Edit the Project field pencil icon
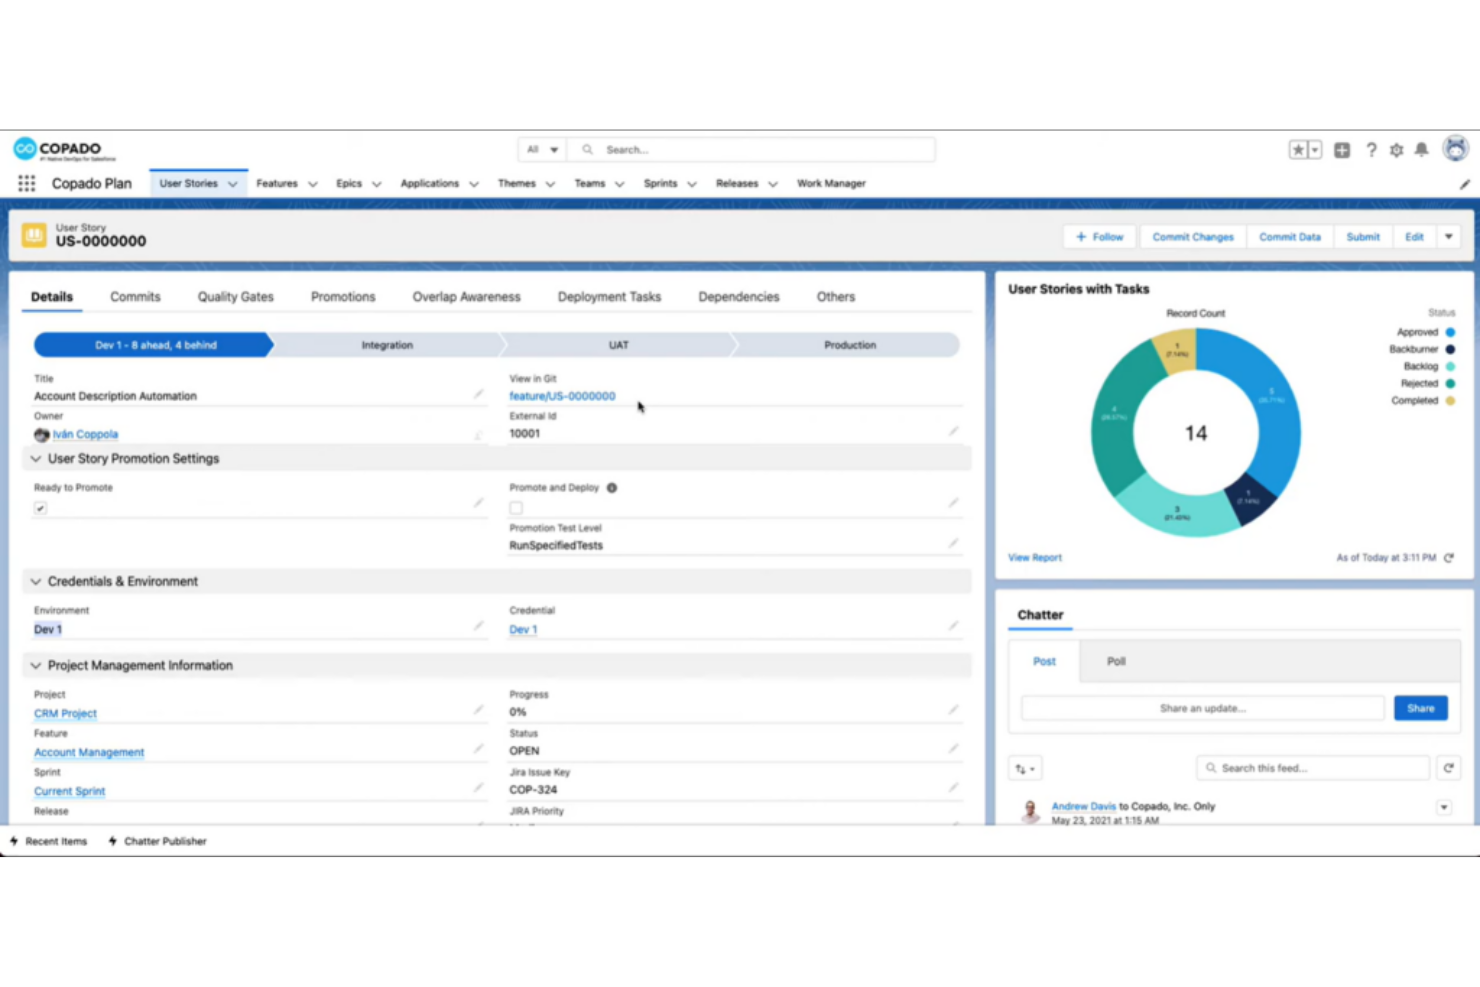Image resolution: width=1480 pixels, height=987 pixels. (478, 710)
